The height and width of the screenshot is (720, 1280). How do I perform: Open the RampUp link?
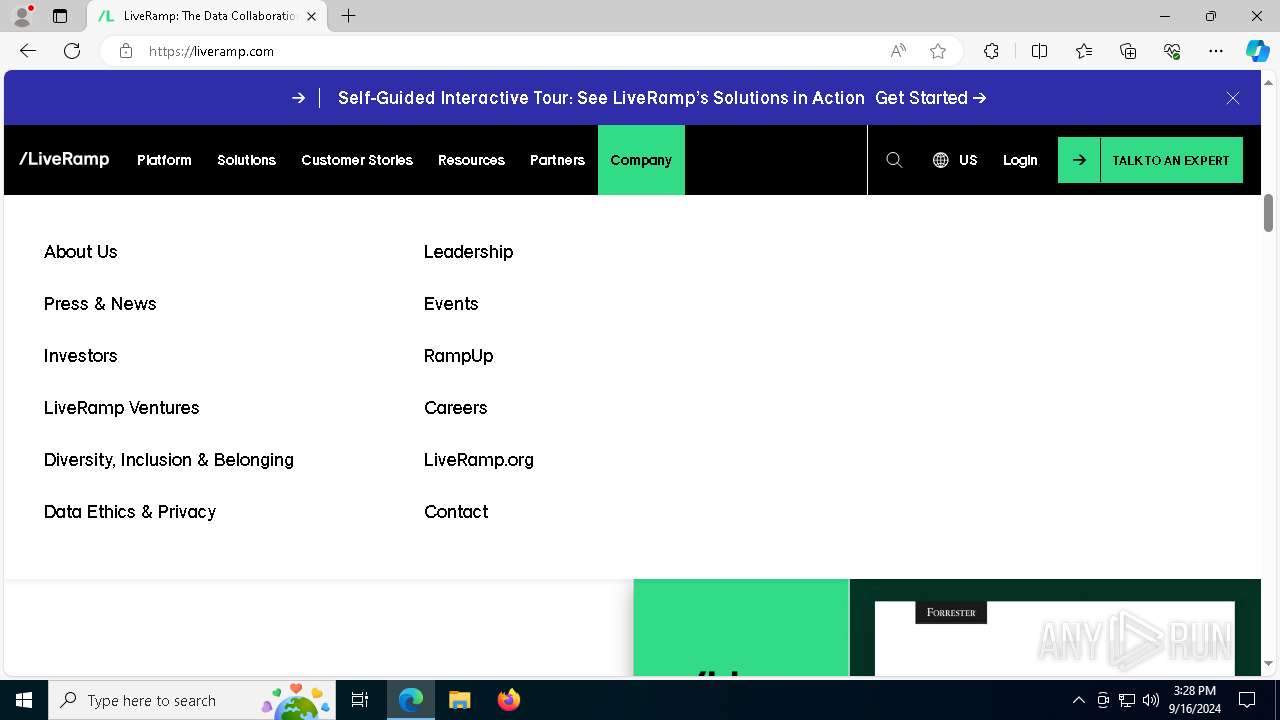coord(458,356)
